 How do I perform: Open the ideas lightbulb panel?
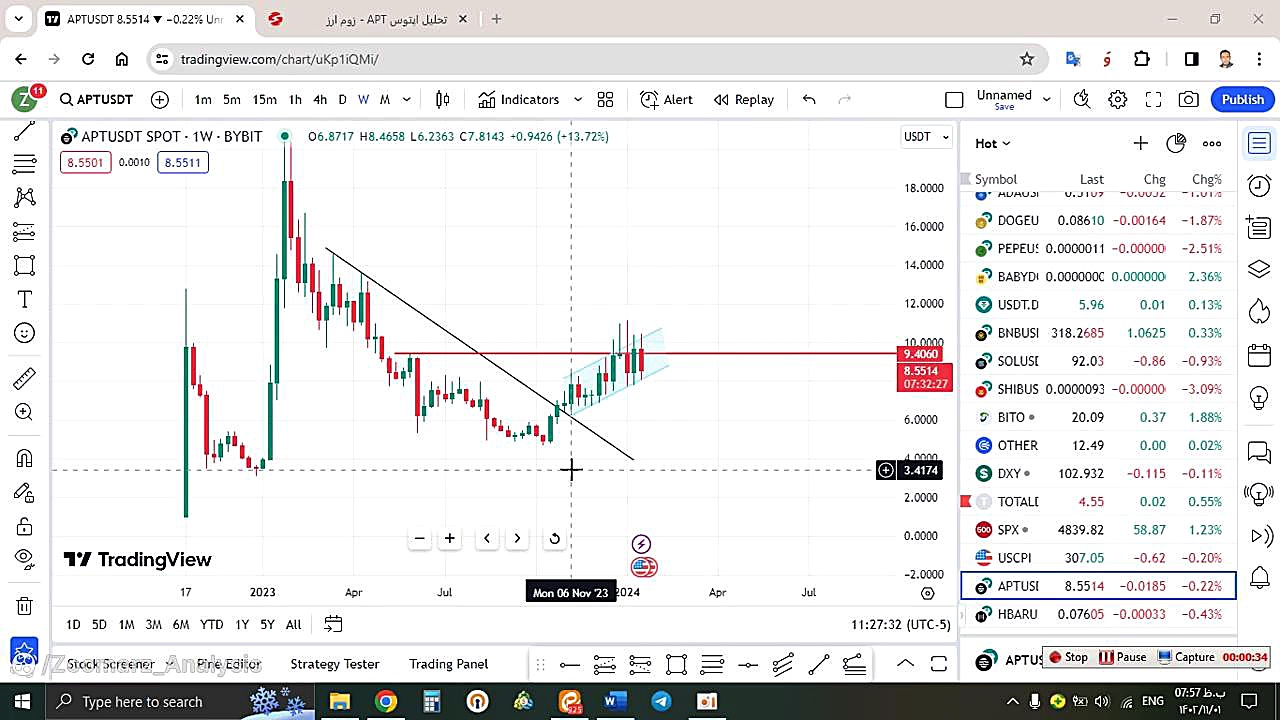[1259, 397]
